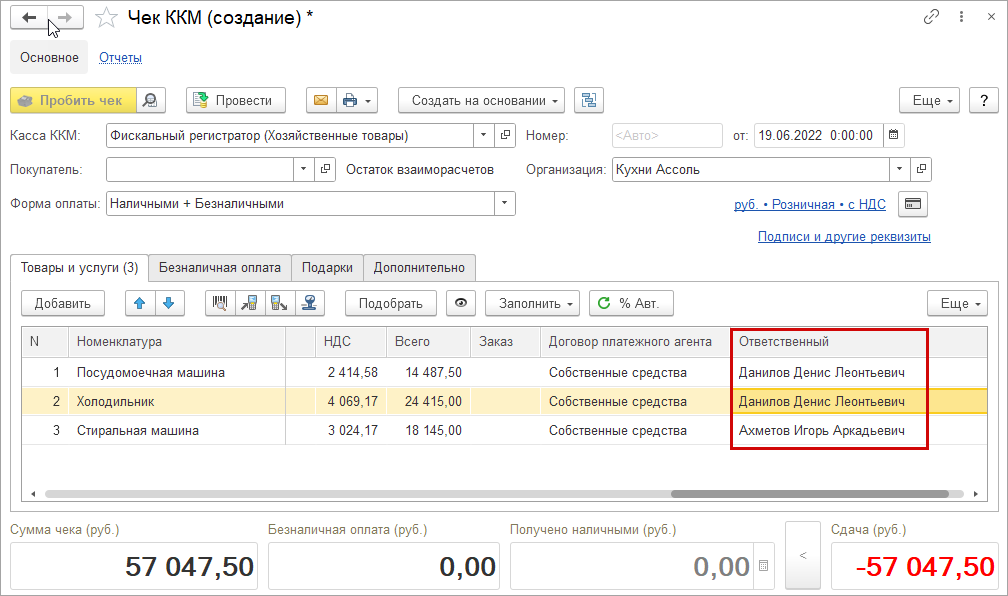This screenshot has width=1008, height=596.
Task: Click the table scroll right arrow
Action: click(x=976, y=494)
